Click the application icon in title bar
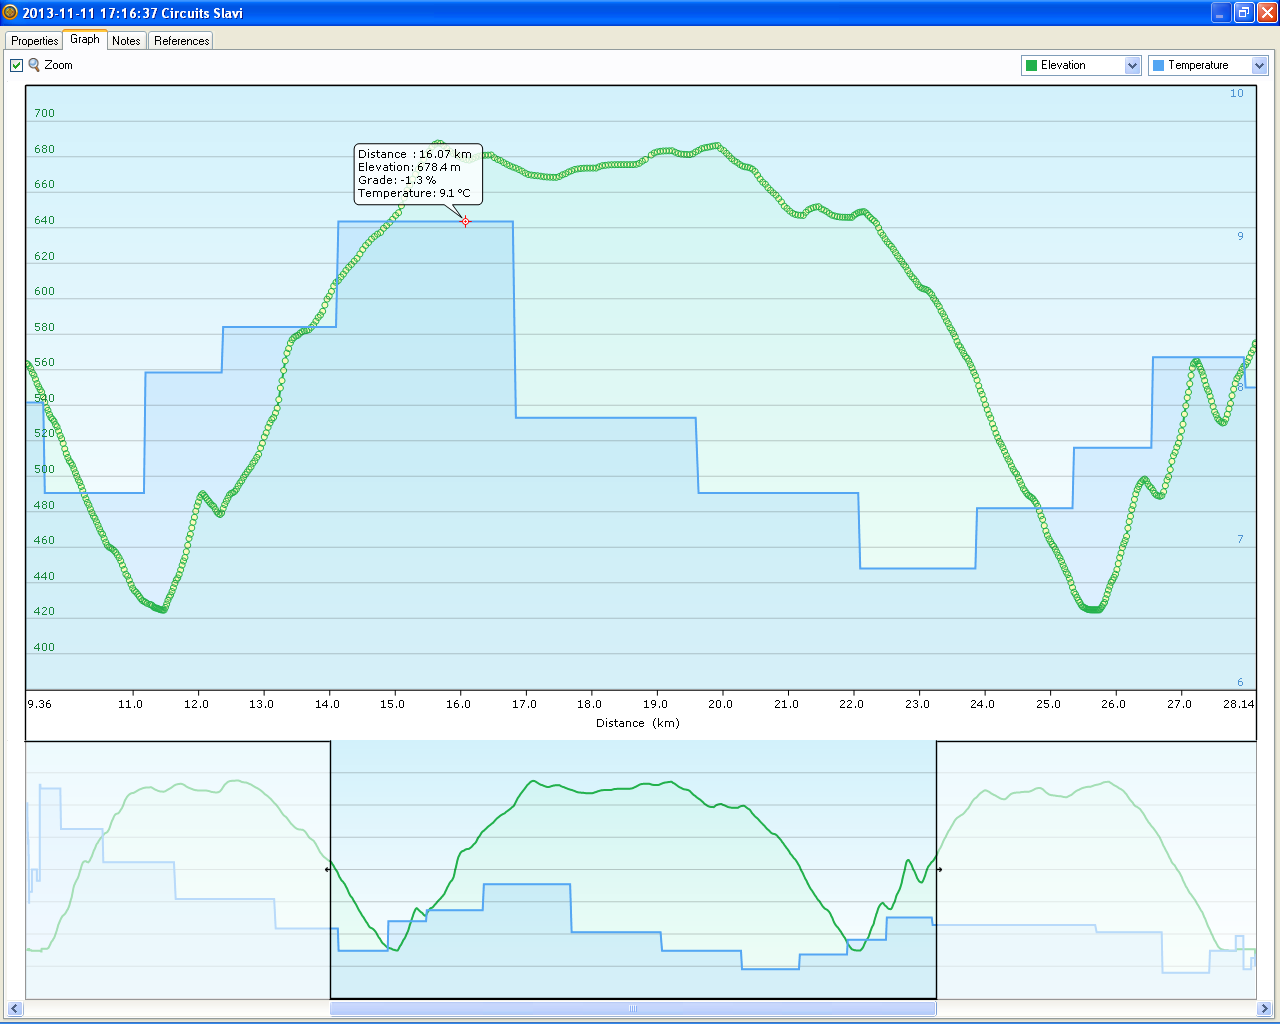Screen dimensions: 1280x1024 point(10,13)
